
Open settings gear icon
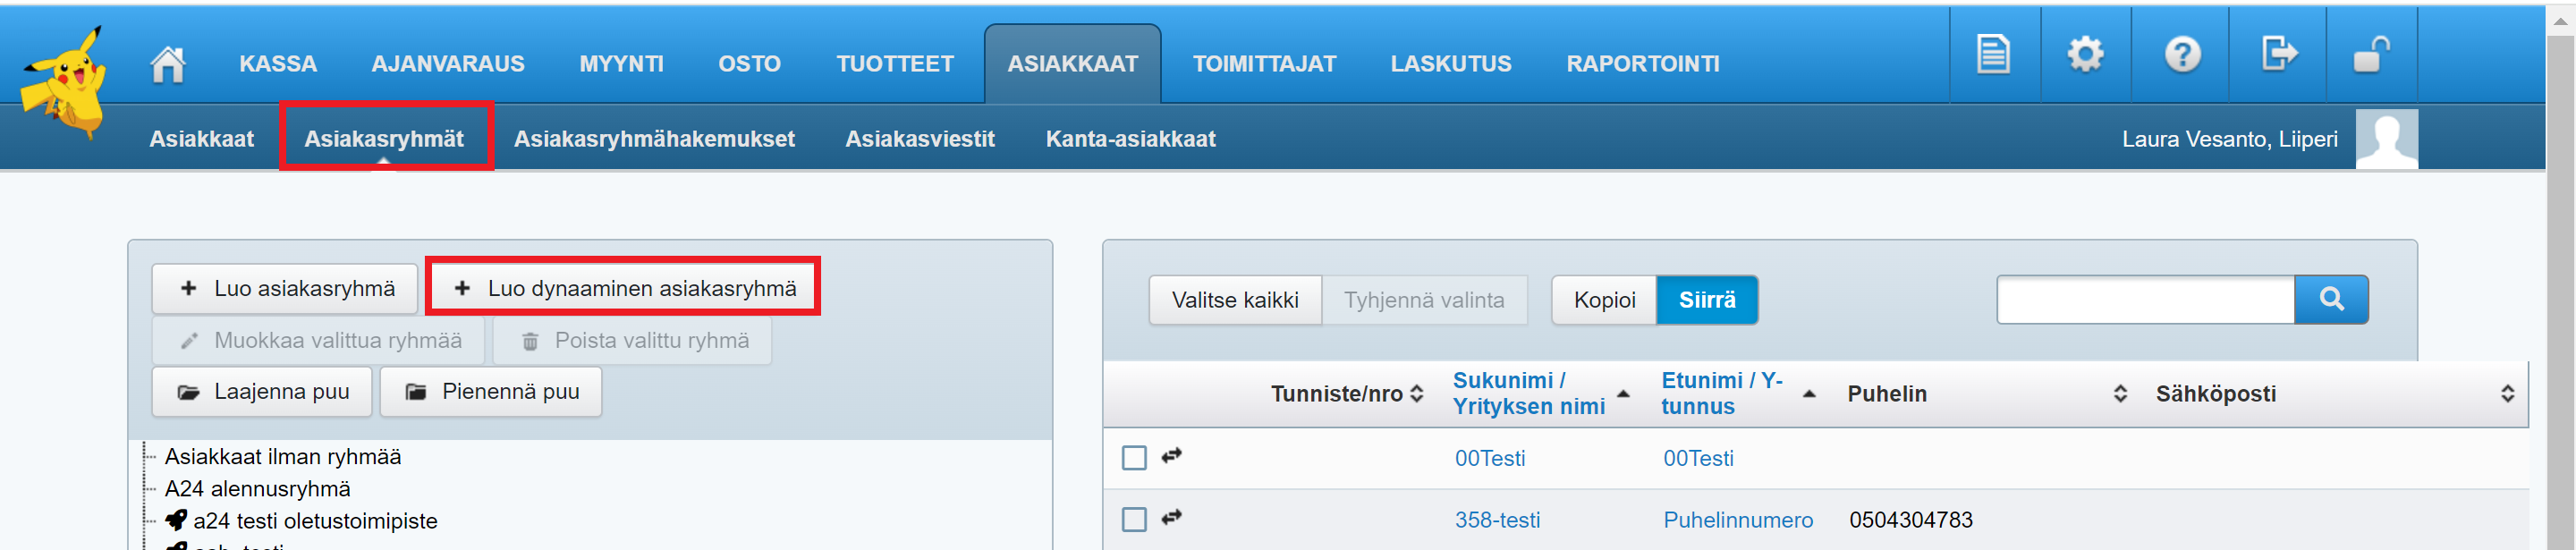(2085, 55)
